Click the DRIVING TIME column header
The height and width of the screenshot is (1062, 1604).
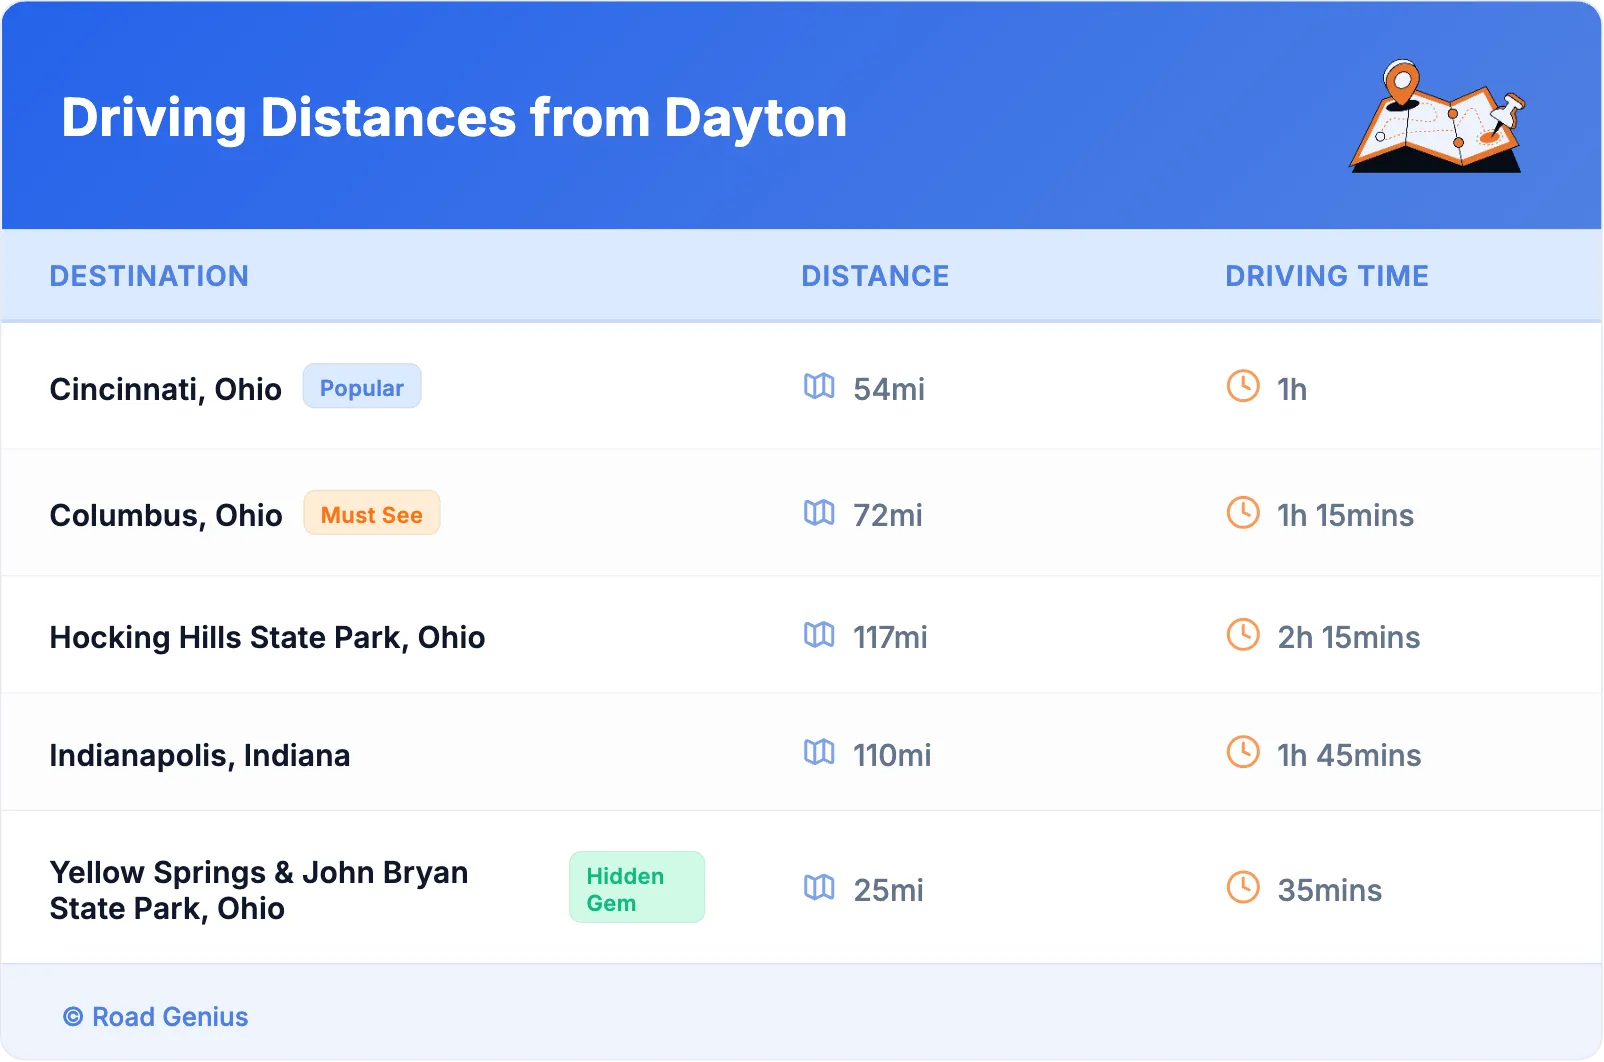[1327, 276]
